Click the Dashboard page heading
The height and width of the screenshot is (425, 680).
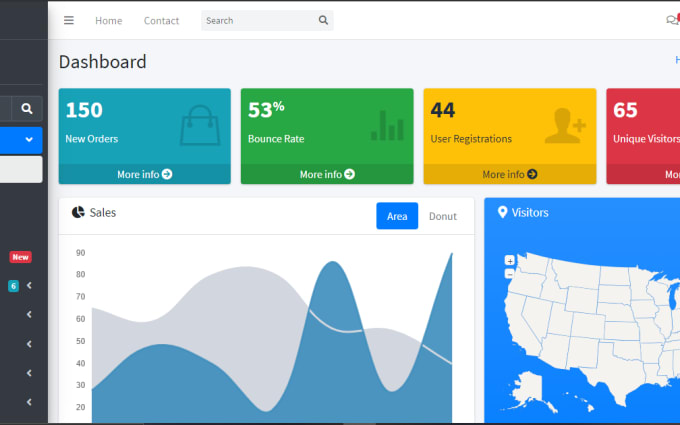(103, 62)
